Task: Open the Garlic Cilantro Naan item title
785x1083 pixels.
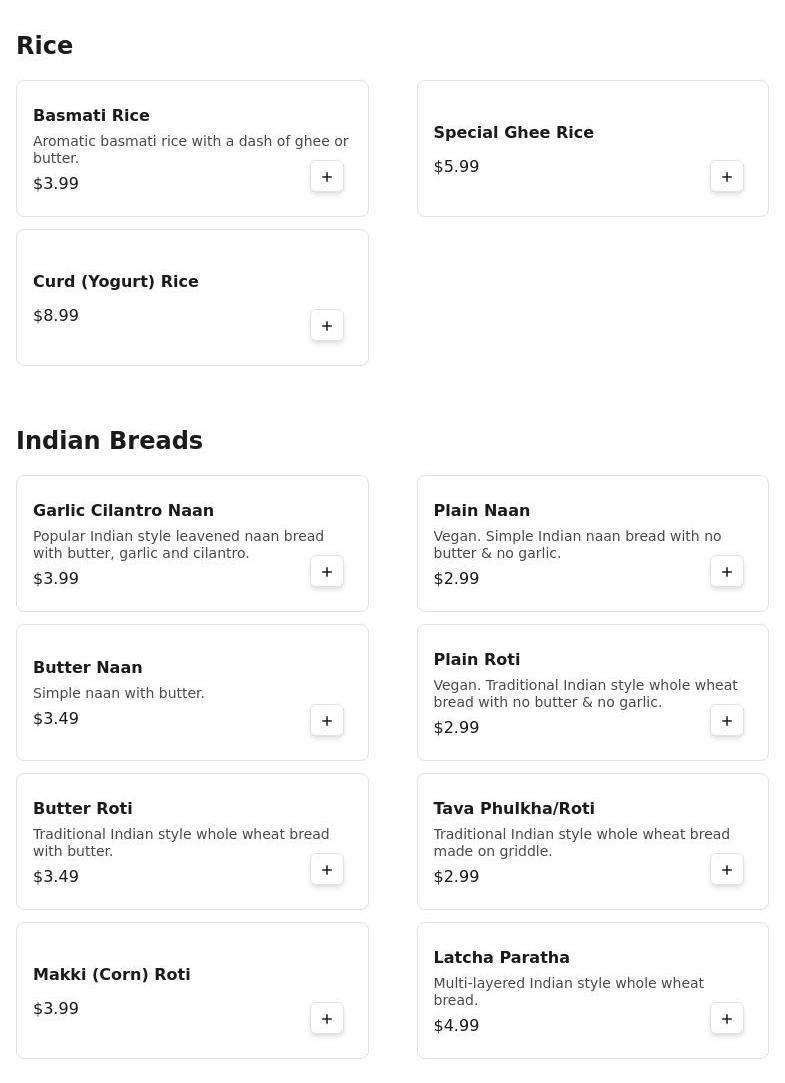Action: pyautogui.click(x=123, y=511)
